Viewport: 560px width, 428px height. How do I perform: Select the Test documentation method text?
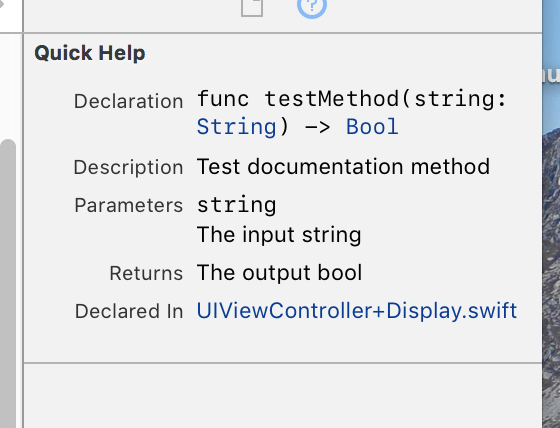point(343,166)
